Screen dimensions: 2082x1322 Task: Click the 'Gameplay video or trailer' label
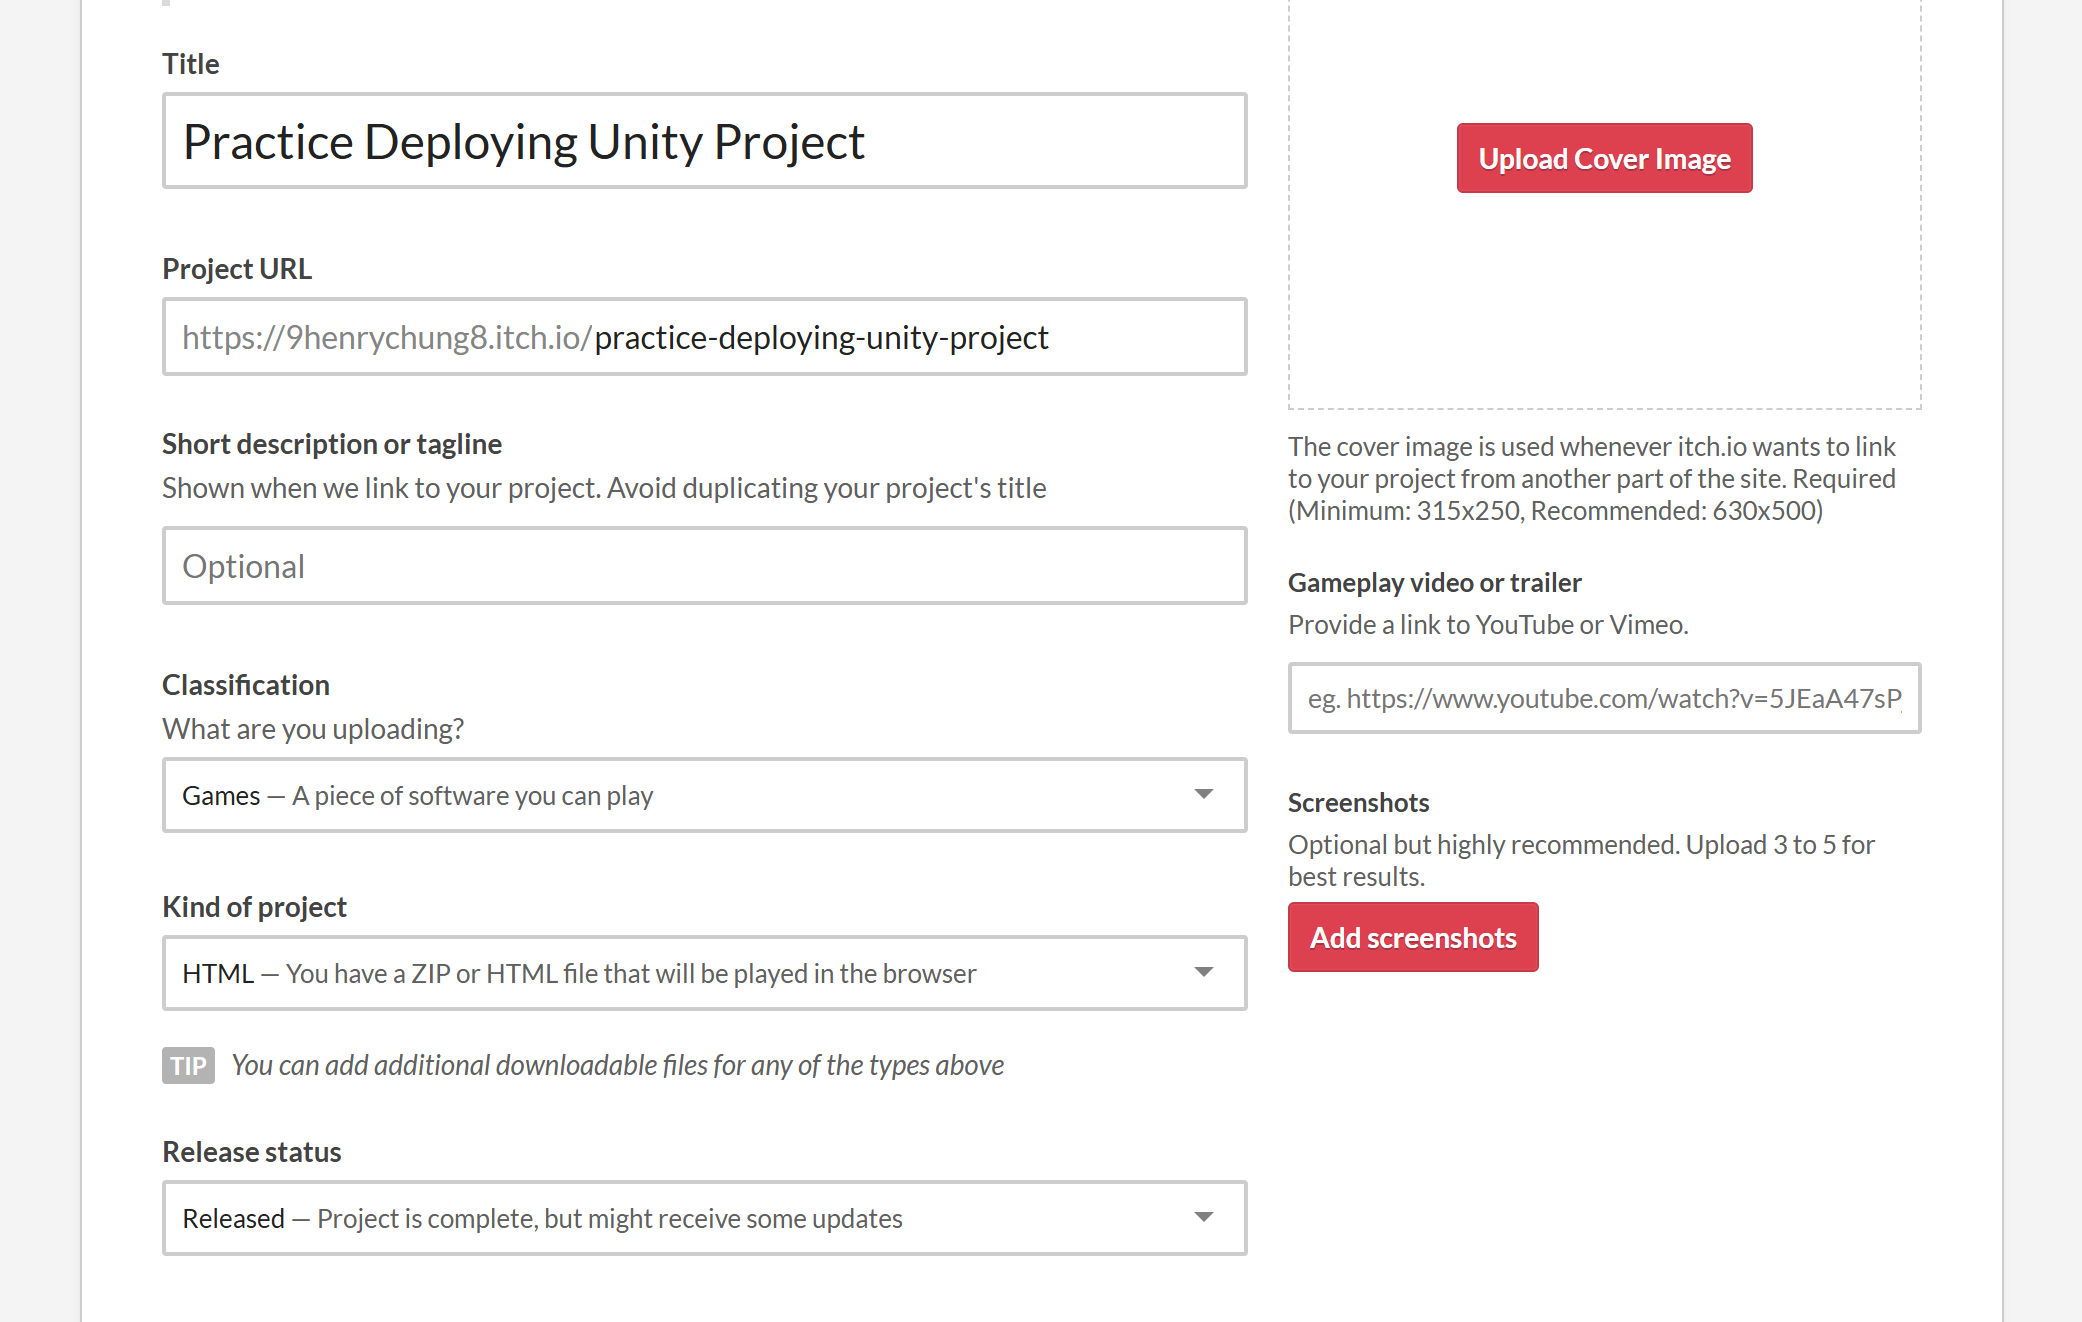click(1434, 583)
